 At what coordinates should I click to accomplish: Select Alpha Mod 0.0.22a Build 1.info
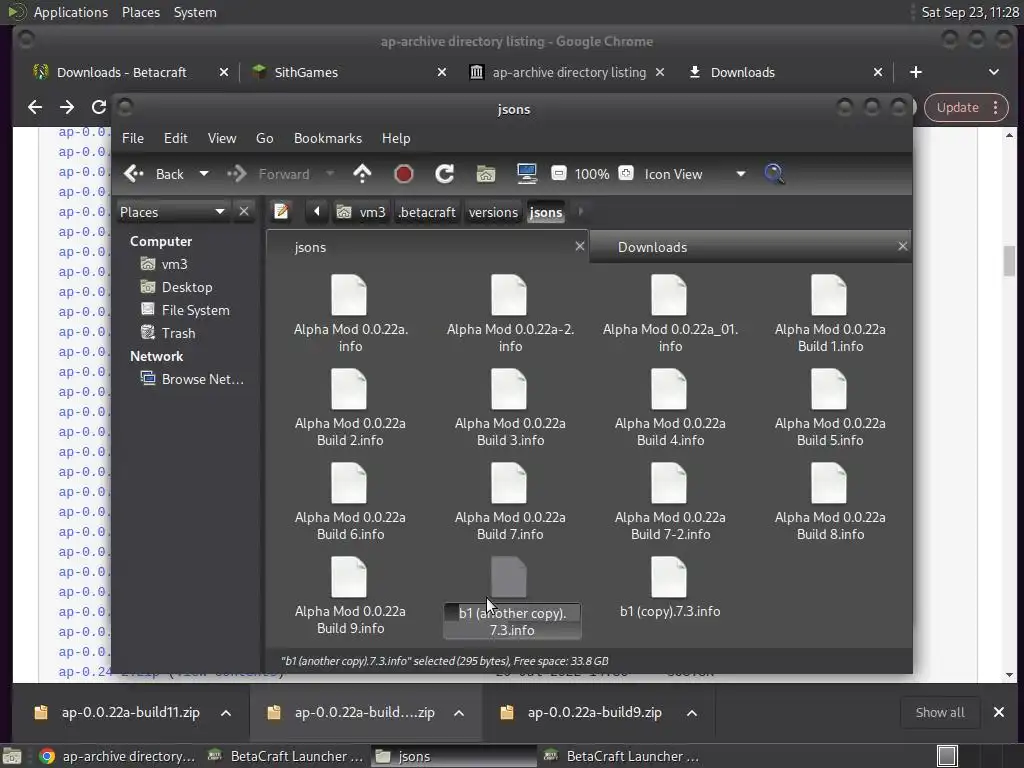(x=830, y=314)
